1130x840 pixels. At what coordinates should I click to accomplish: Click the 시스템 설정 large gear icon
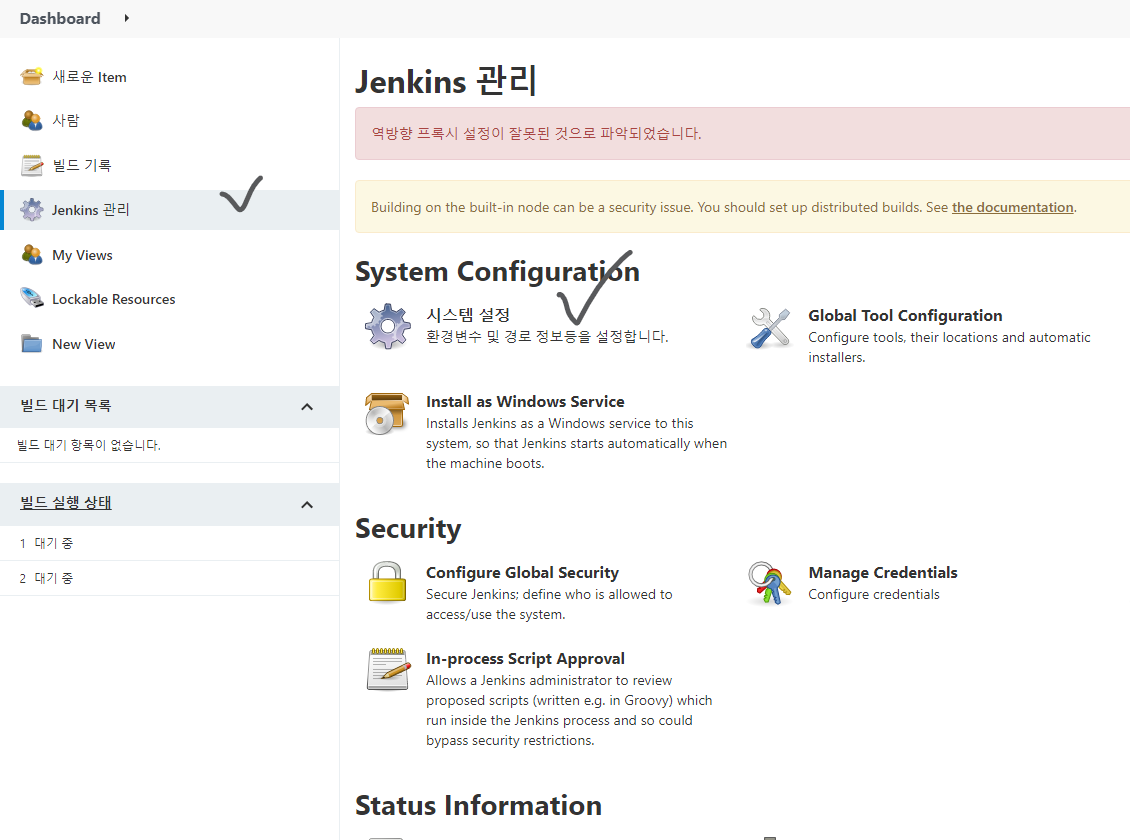[388, 326]
